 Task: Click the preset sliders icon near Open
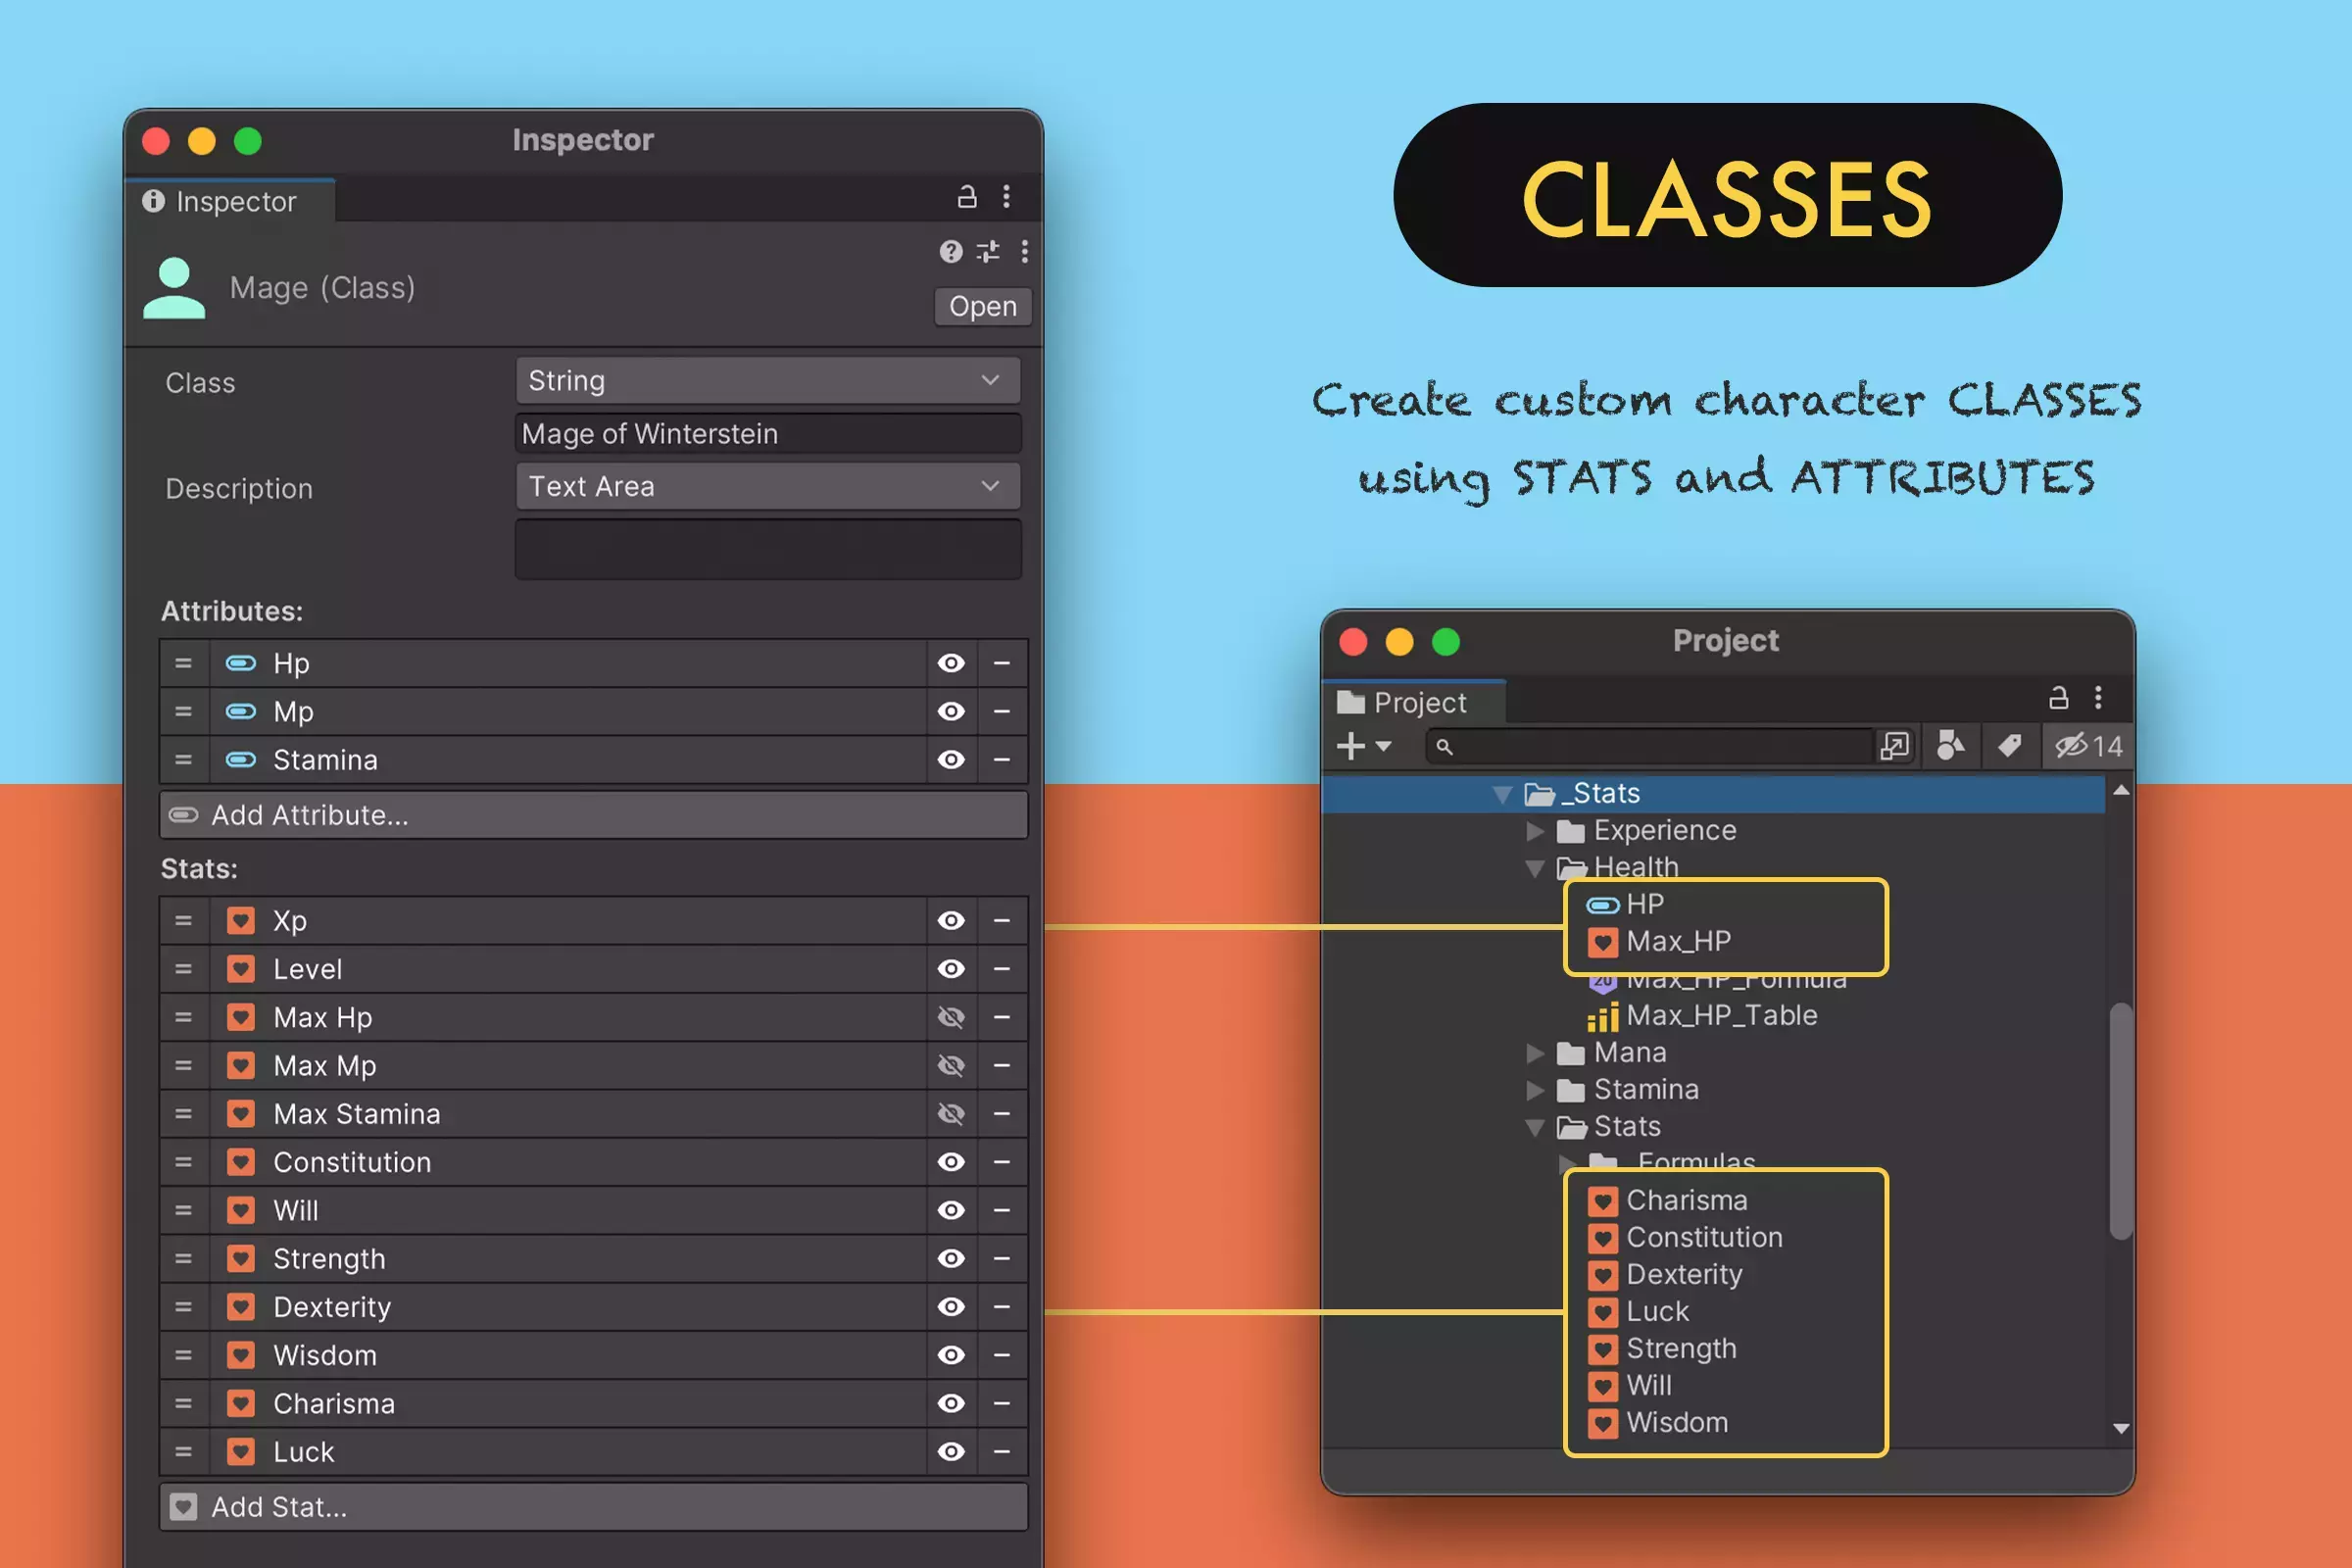(x=988, y=251)
